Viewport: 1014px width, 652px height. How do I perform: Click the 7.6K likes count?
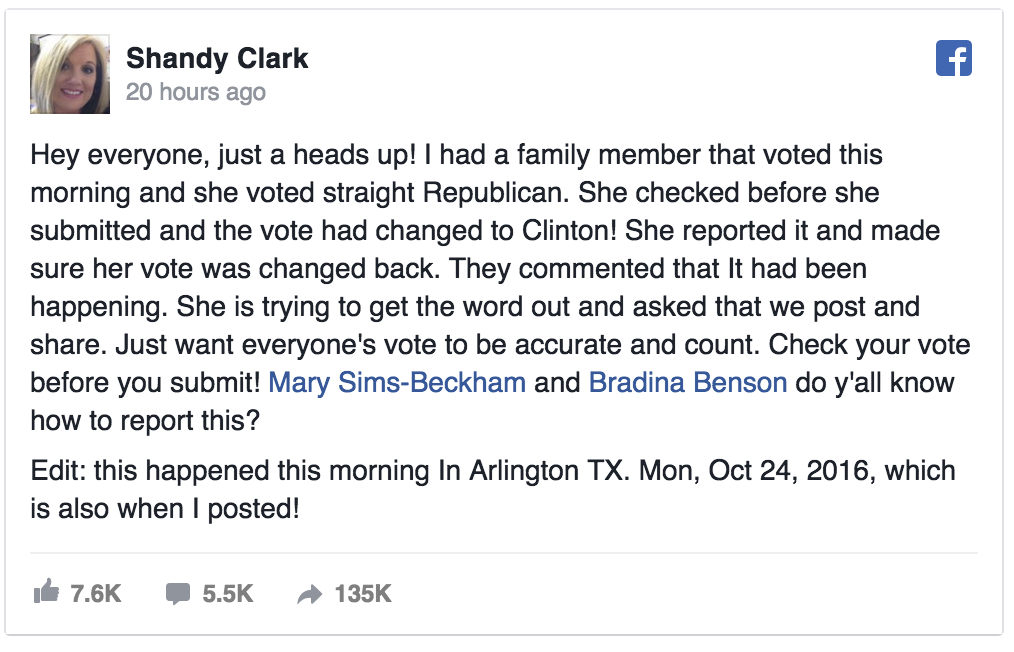coord(96,594)
